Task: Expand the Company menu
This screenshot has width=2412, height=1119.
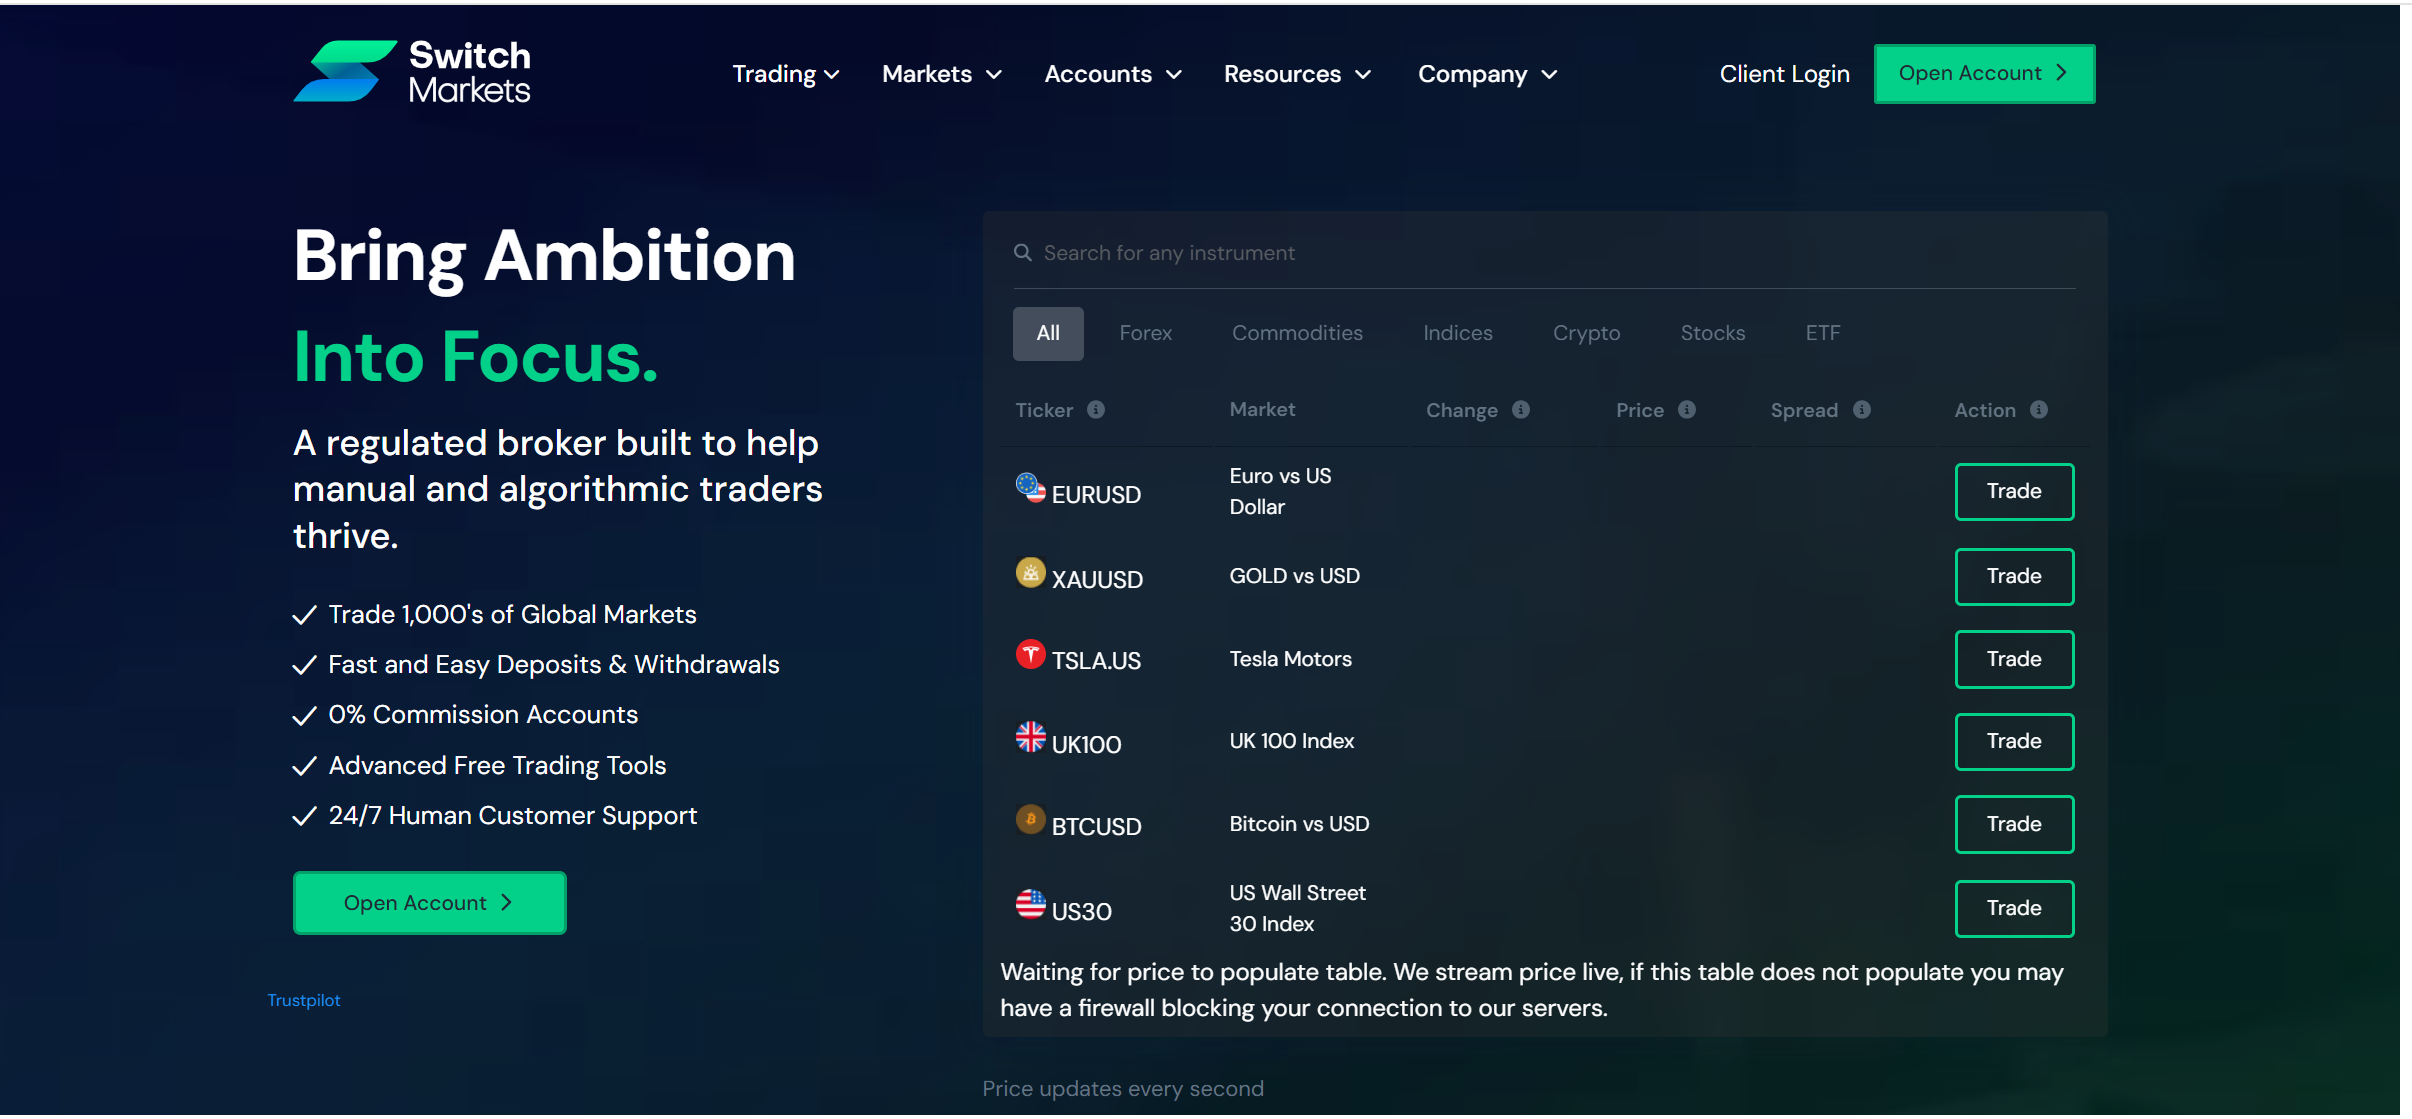Action: point(1488,74)
